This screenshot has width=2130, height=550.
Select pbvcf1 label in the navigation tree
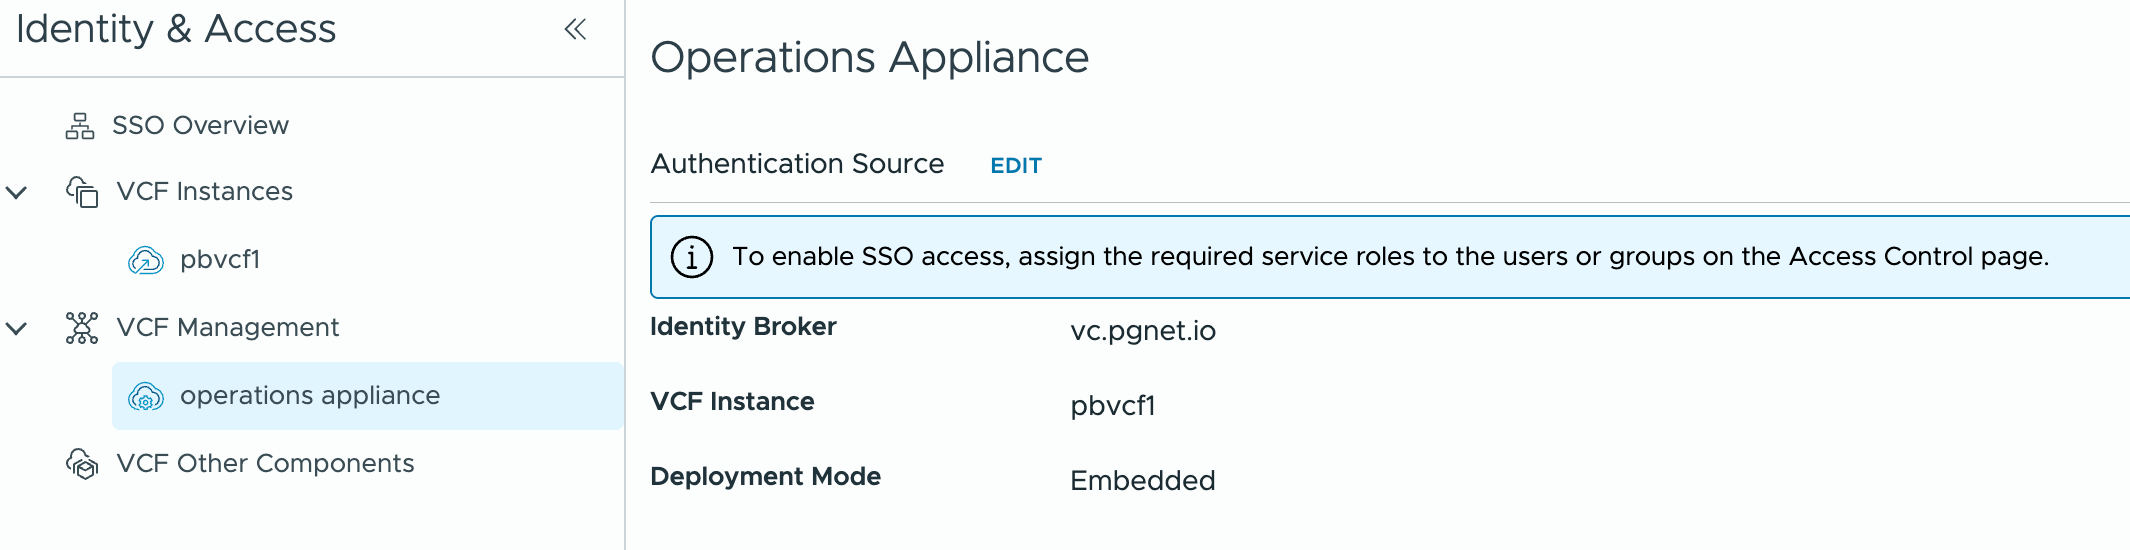[220, 260]
